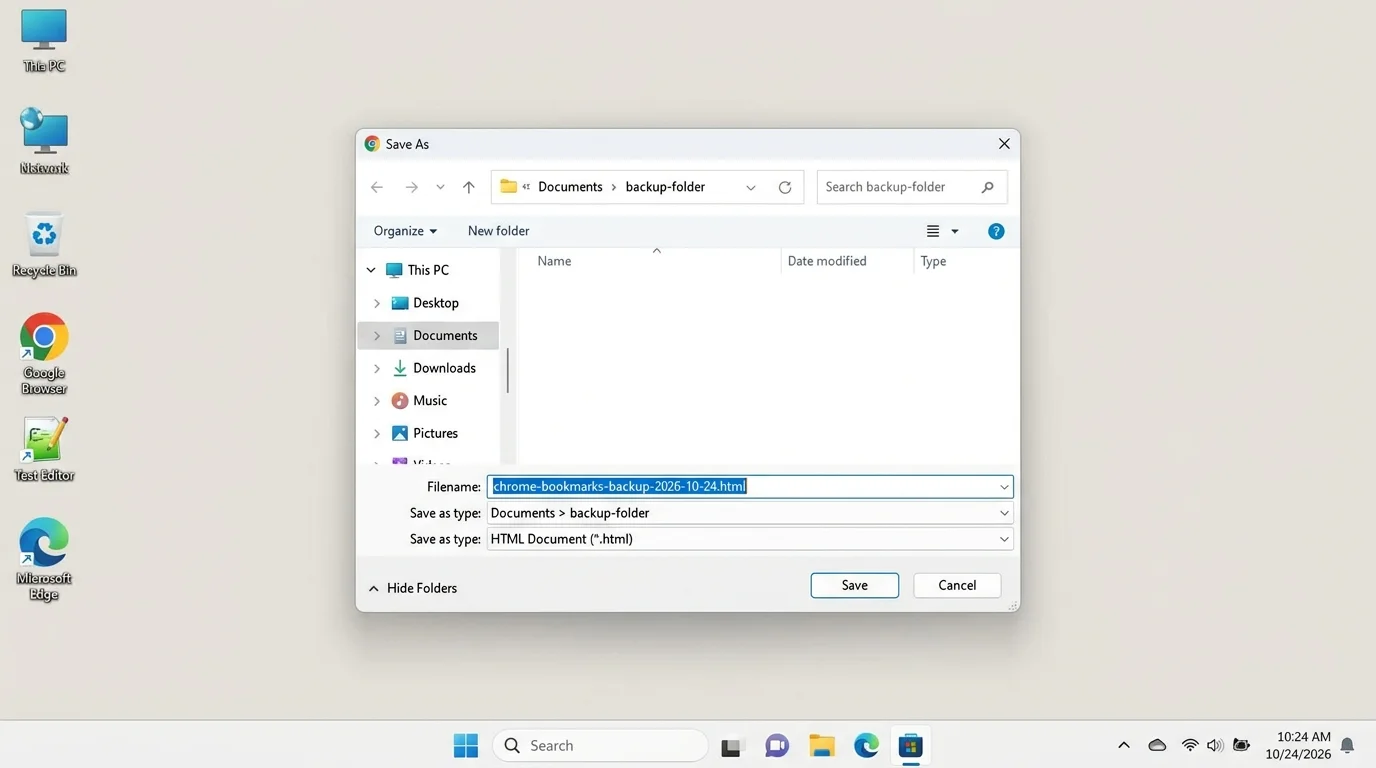Expand the address bar's previous locations dropdown
The height and width of the screenshot is (768, 1376).
(751, 187)
